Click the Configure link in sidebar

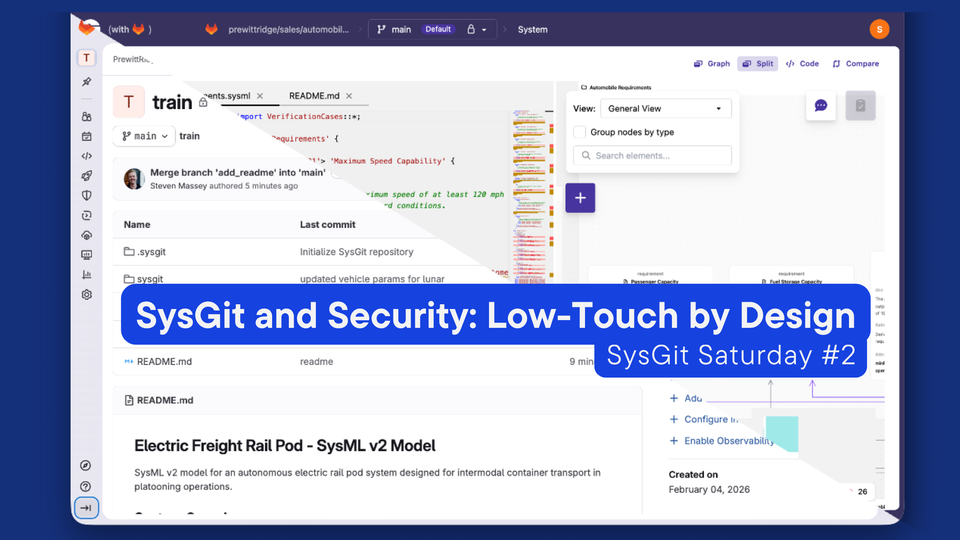point(711,419)
